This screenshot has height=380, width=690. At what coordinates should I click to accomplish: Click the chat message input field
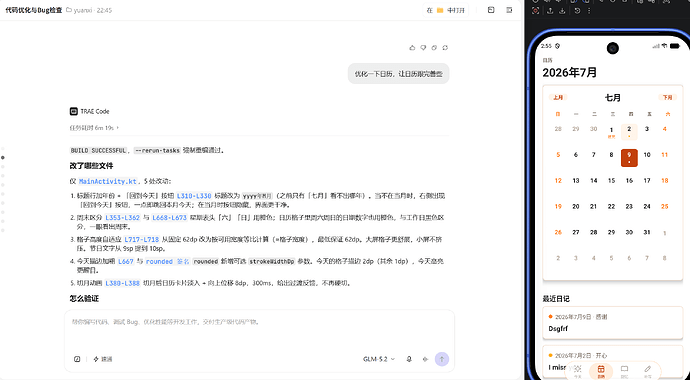[x=259, y=330]
